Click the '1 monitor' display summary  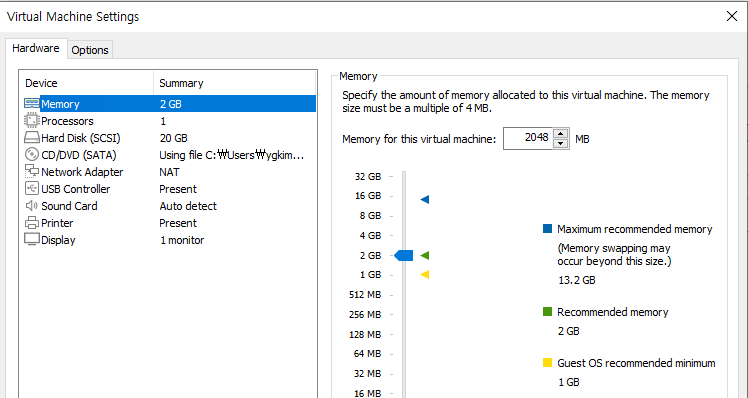tap(182, 241)
